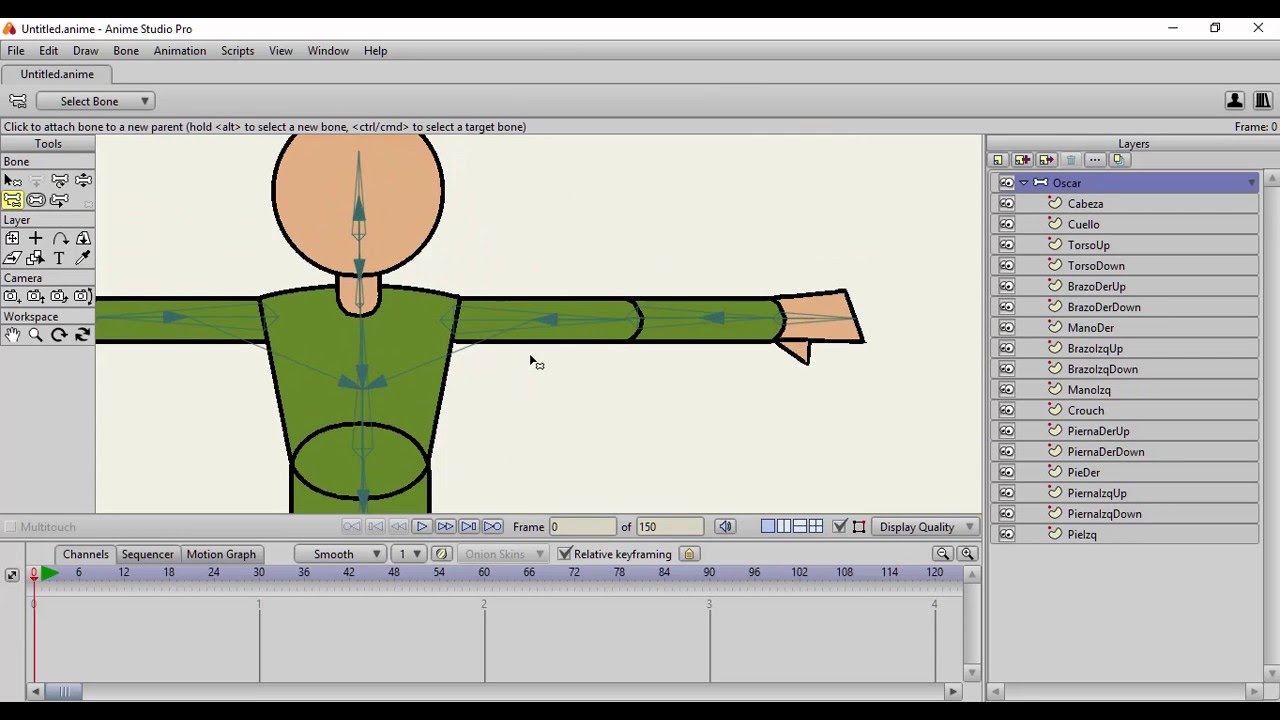The image size is (1280, 720).
Task: Hide the Cuello layer
Action: [x=1007, y=224]
